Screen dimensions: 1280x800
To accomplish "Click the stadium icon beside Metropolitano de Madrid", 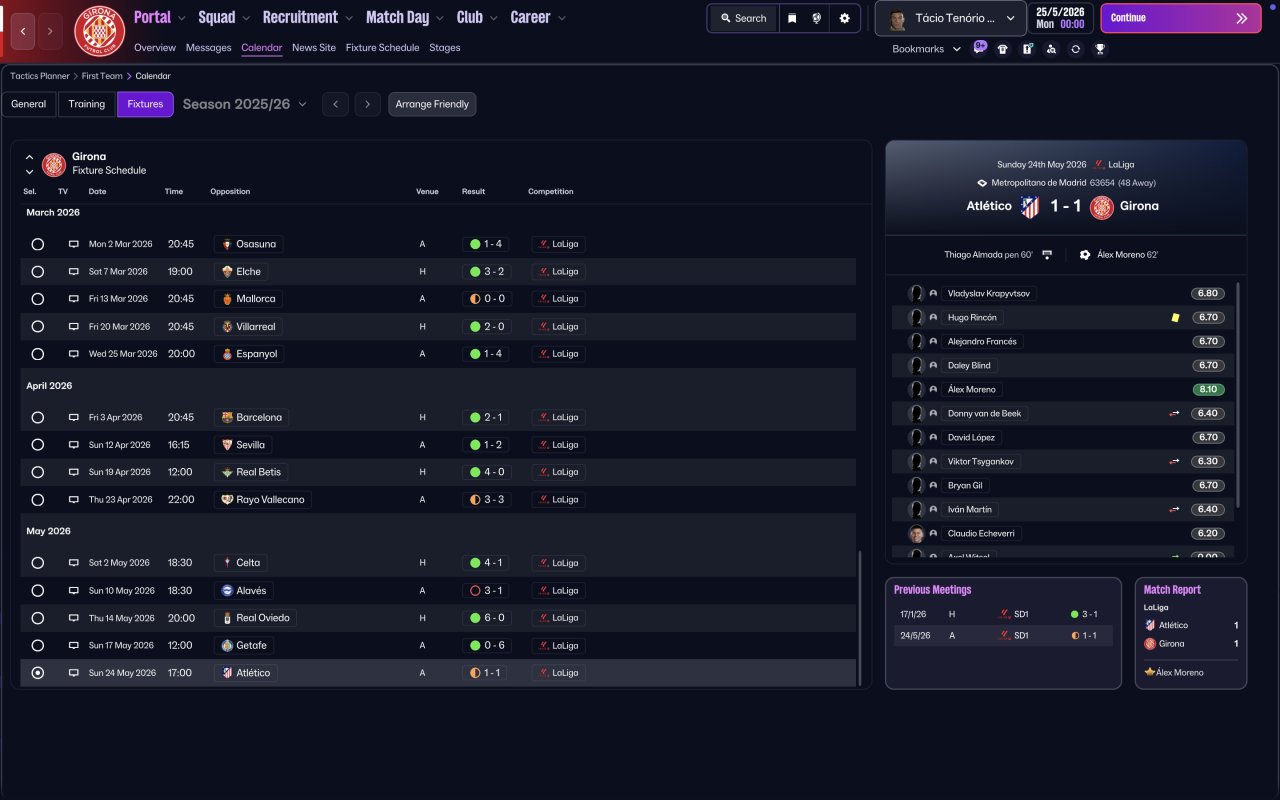I will [x=982, y=183].
